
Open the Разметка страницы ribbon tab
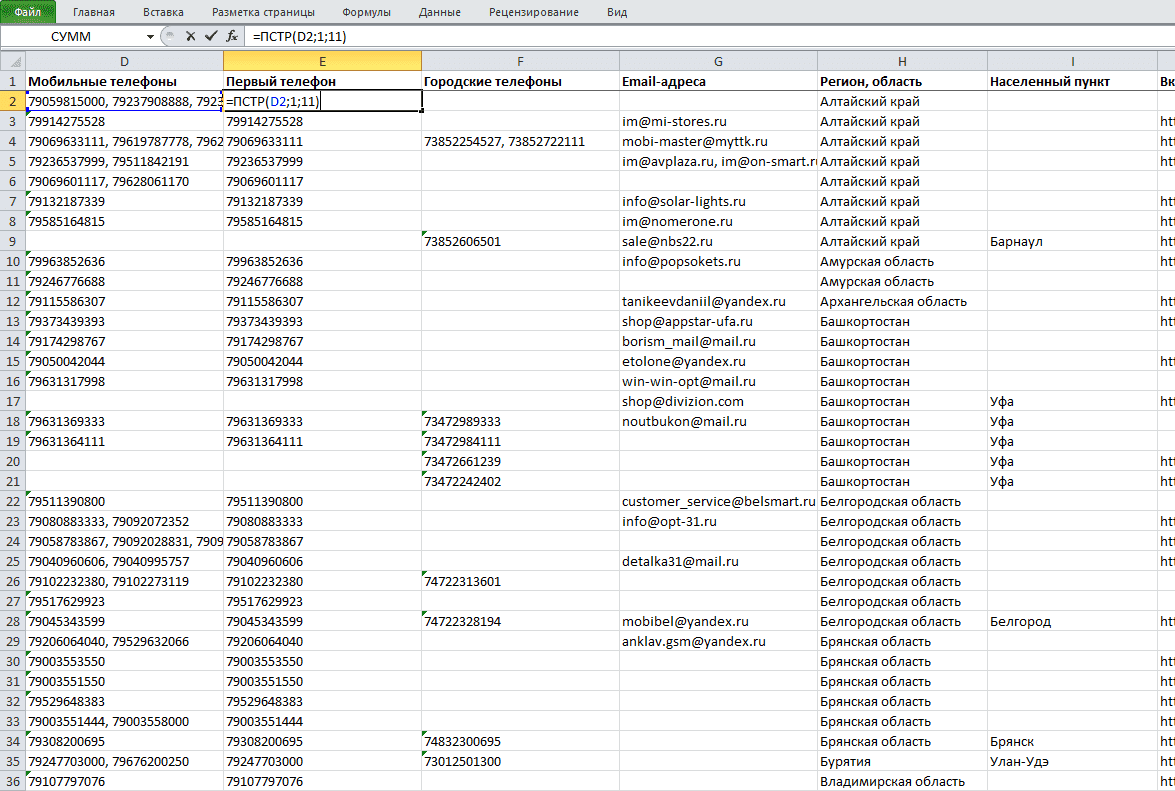click(x=263, y=12)
